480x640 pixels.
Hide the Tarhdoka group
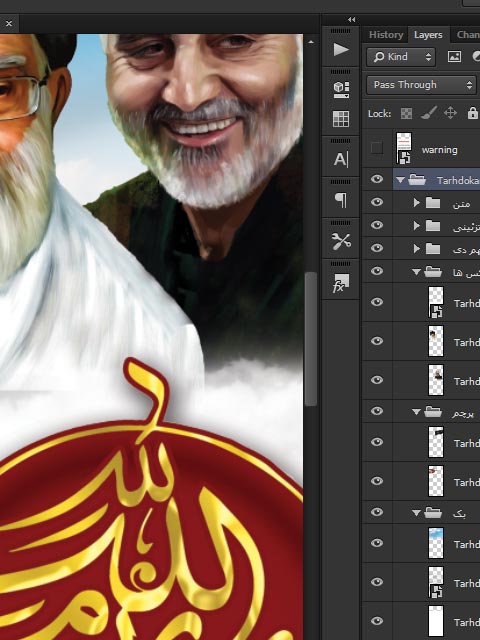coord(377,179)
